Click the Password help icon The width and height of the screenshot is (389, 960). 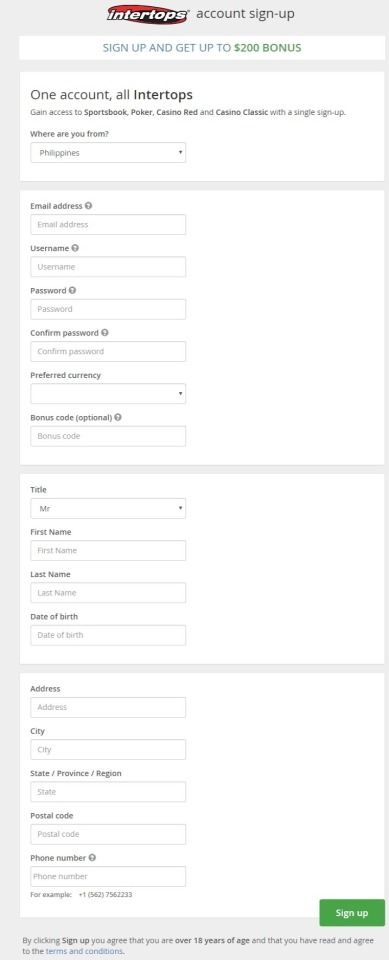pos(73,291)
